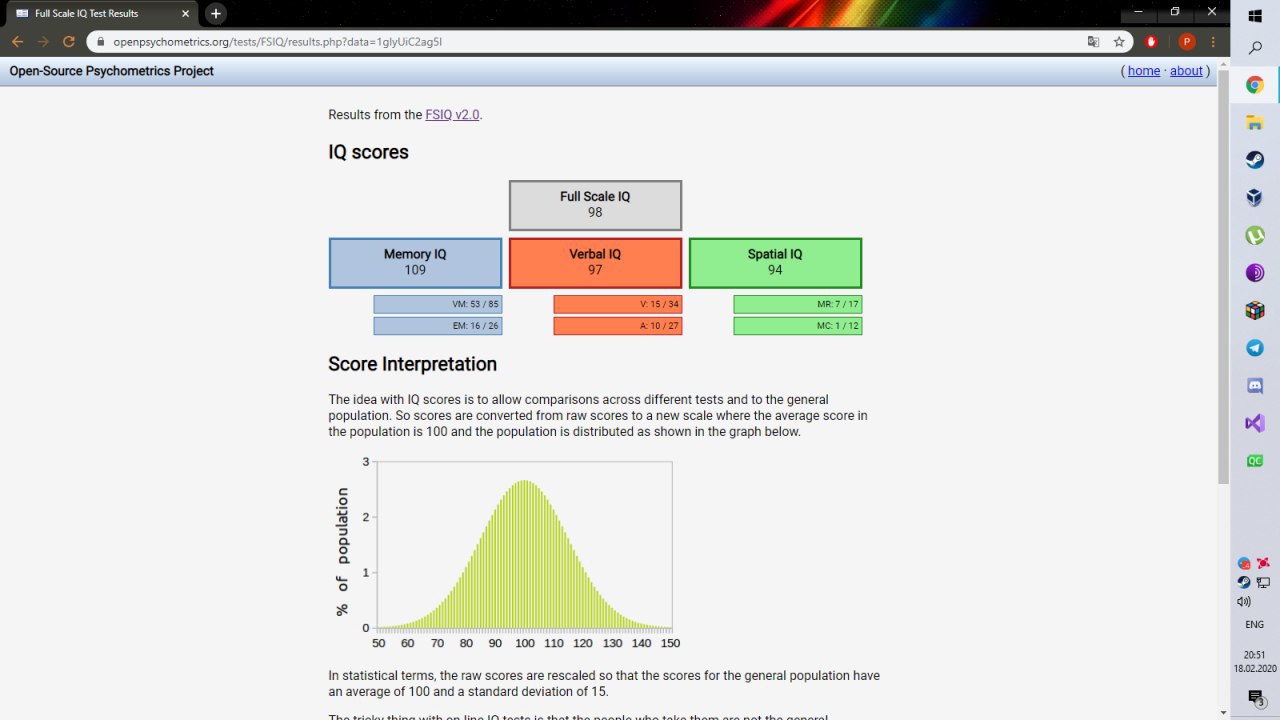The image size is (1280, 720).
Task: Open Telegram from the taskbar
Action: [1255, 348]
